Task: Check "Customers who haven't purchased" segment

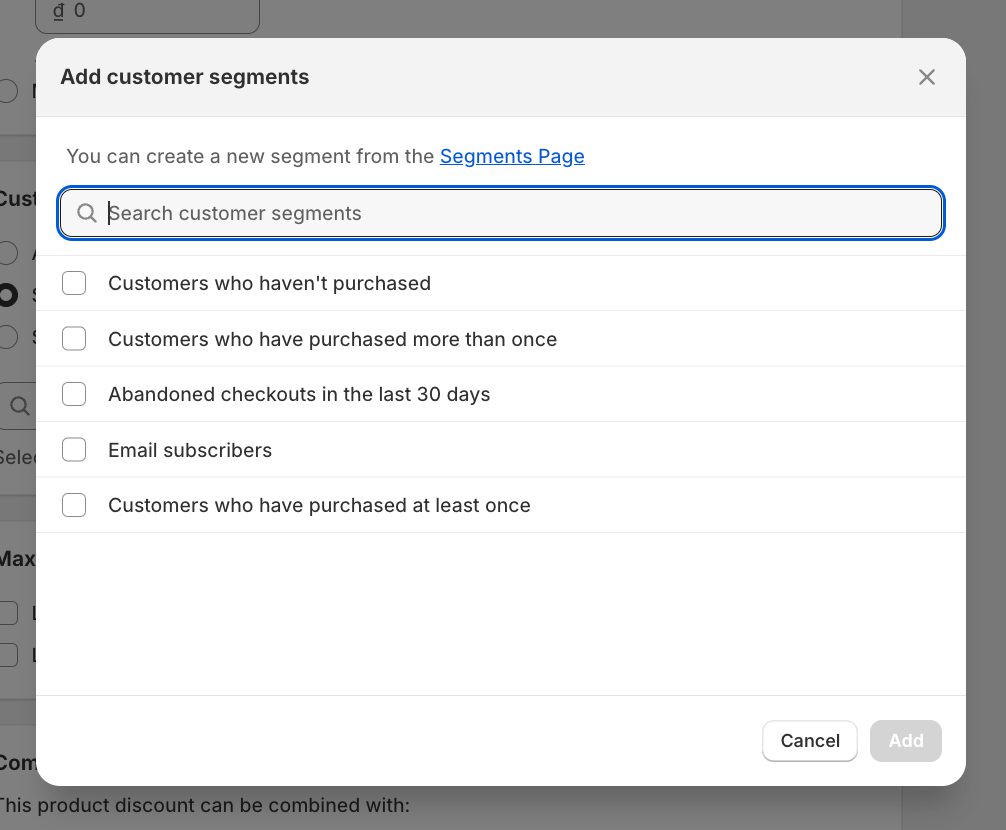Action: (x=74, y=283)
